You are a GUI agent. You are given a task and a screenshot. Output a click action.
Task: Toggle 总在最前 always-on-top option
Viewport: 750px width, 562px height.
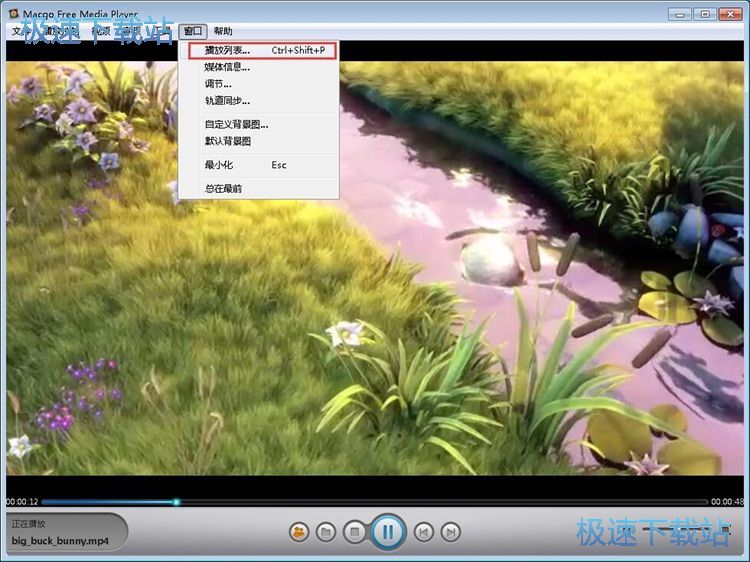click(x=259, y=188)
